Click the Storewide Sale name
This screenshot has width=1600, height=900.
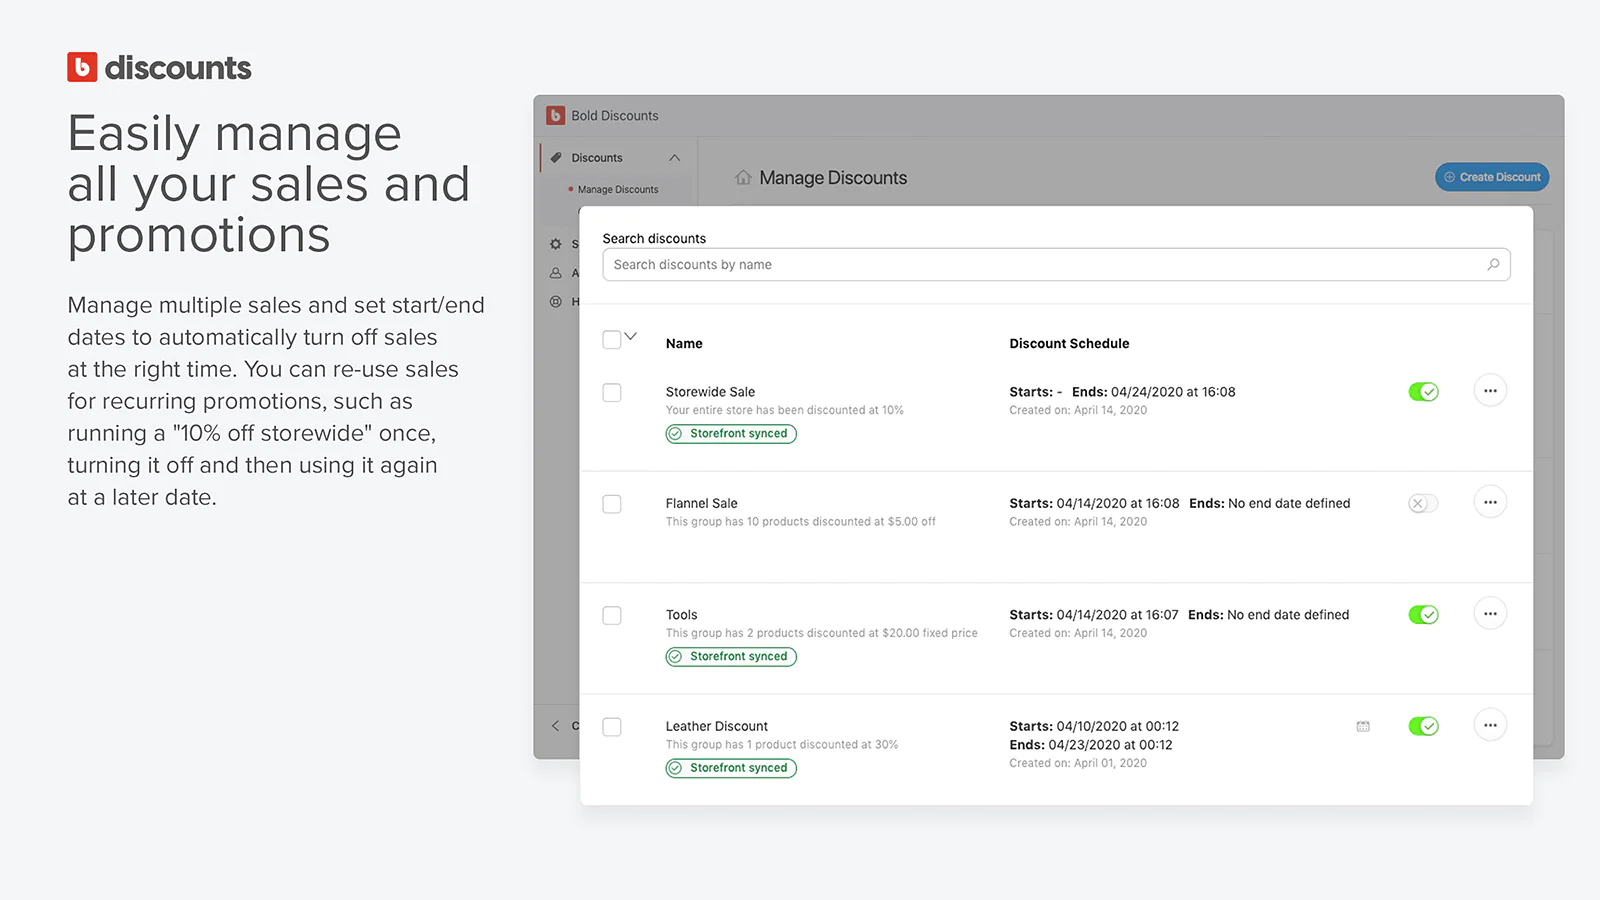tap(710, 392)
